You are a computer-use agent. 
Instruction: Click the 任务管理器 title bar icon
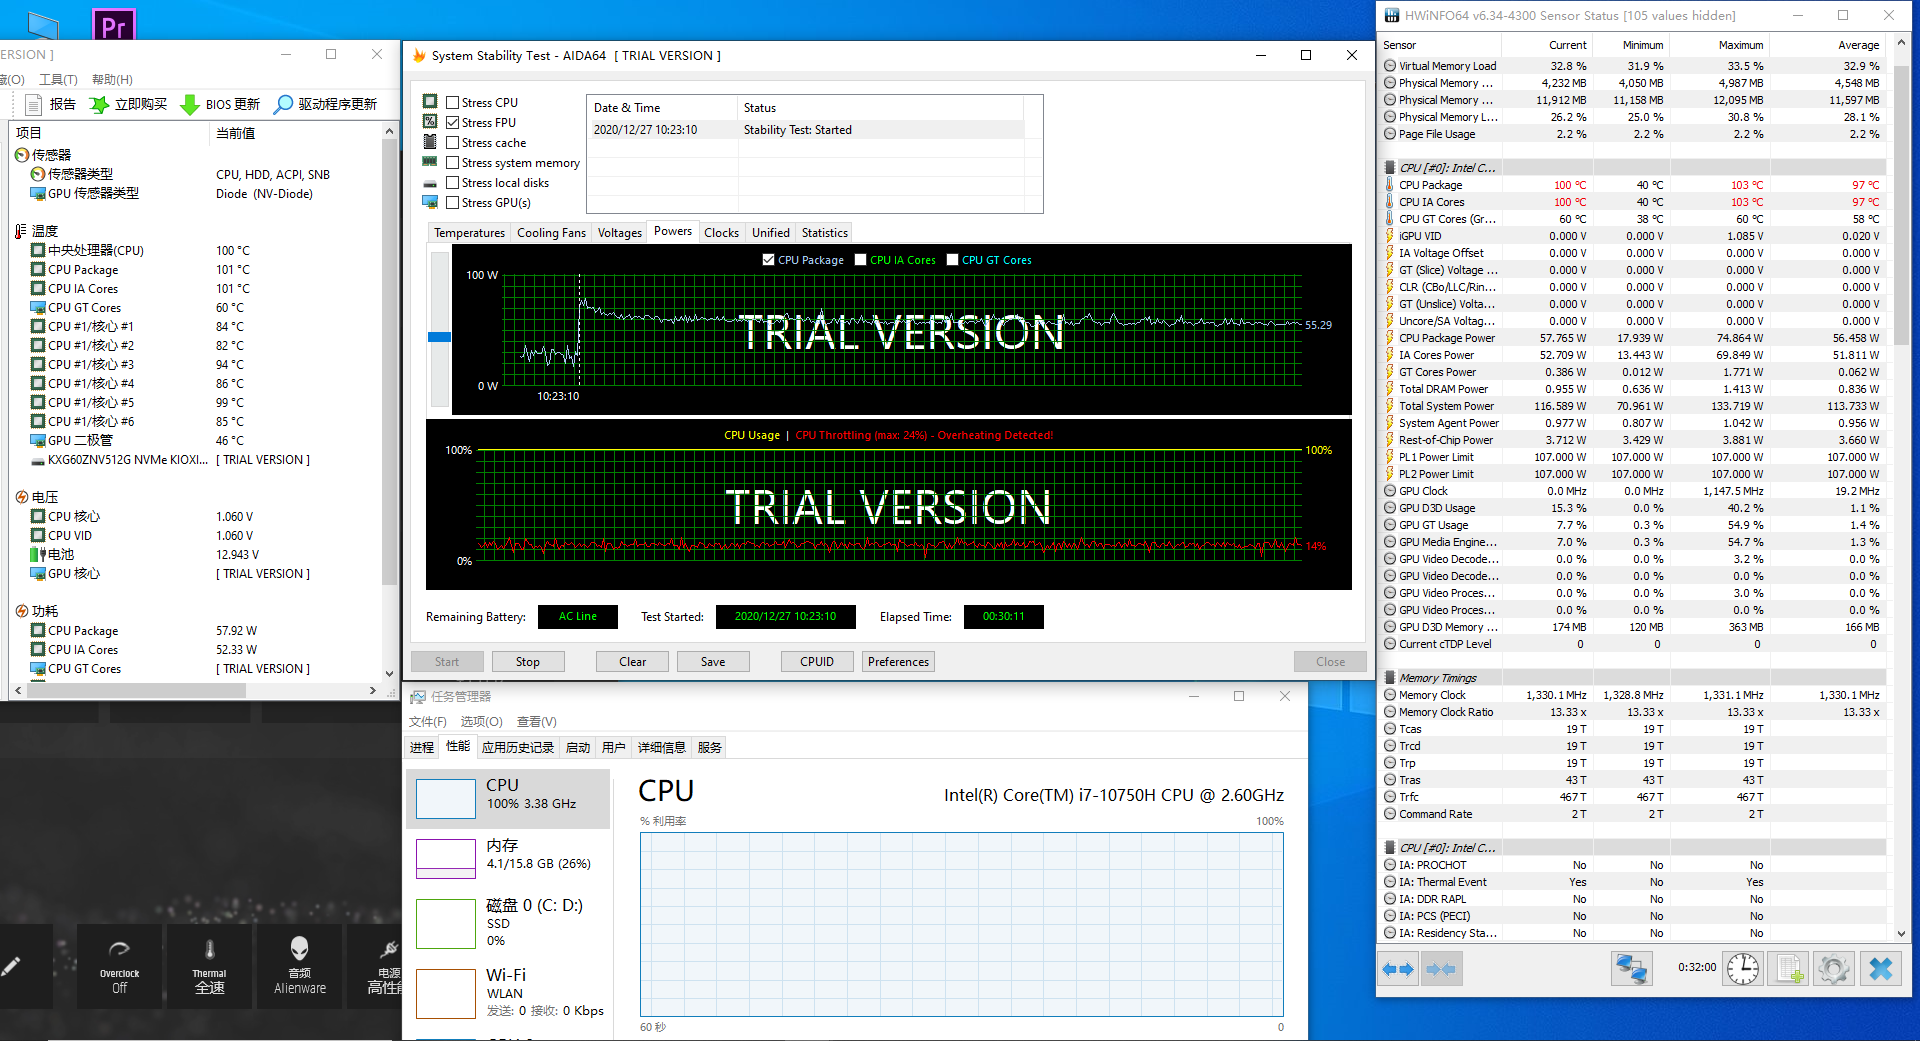coord(417,697)
